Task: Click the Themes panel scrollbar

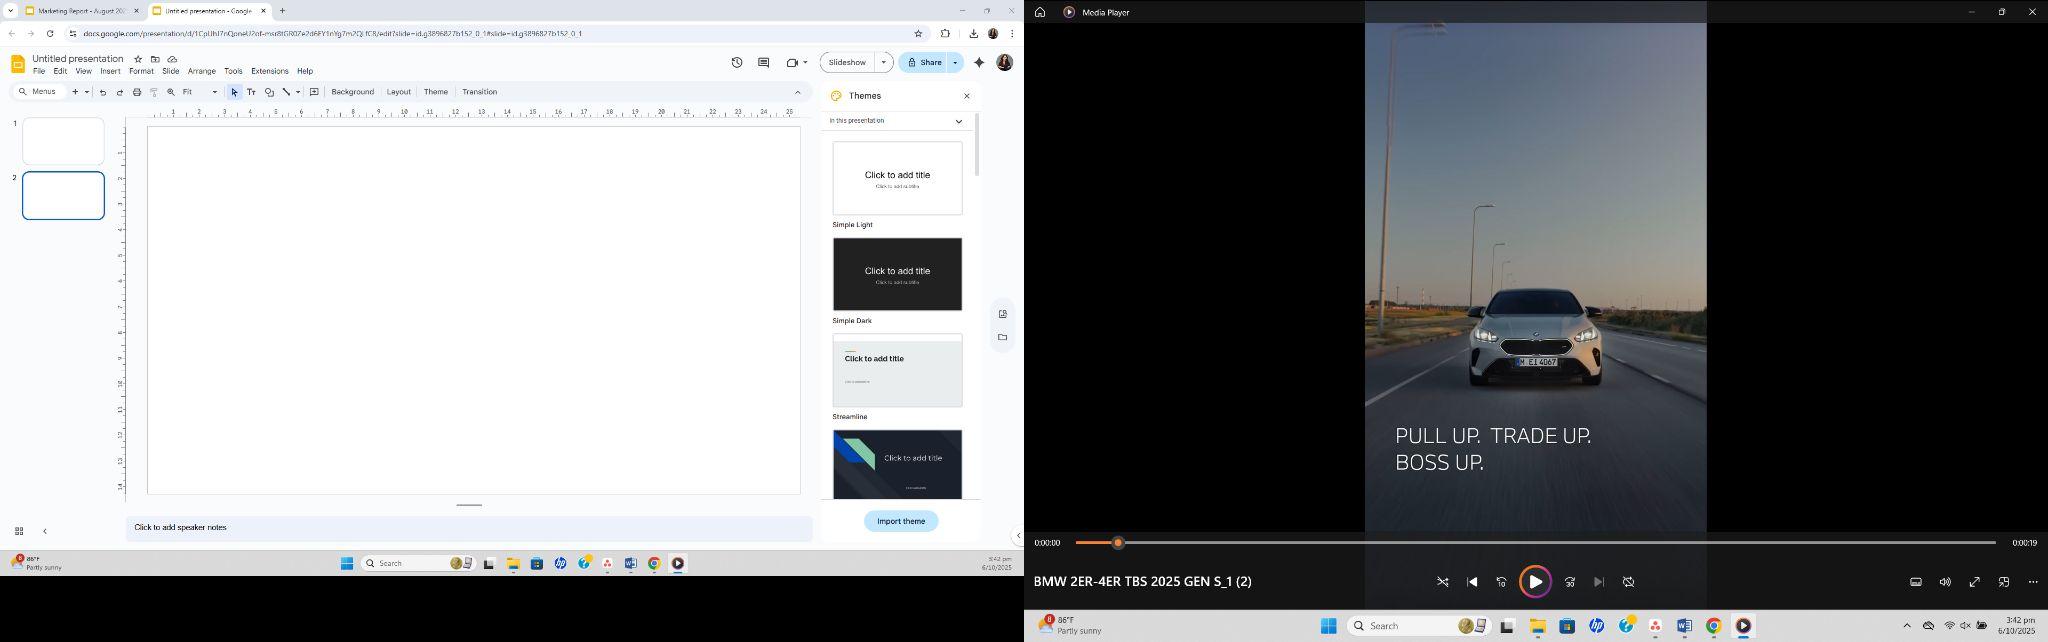Action: tap(977, 145)
